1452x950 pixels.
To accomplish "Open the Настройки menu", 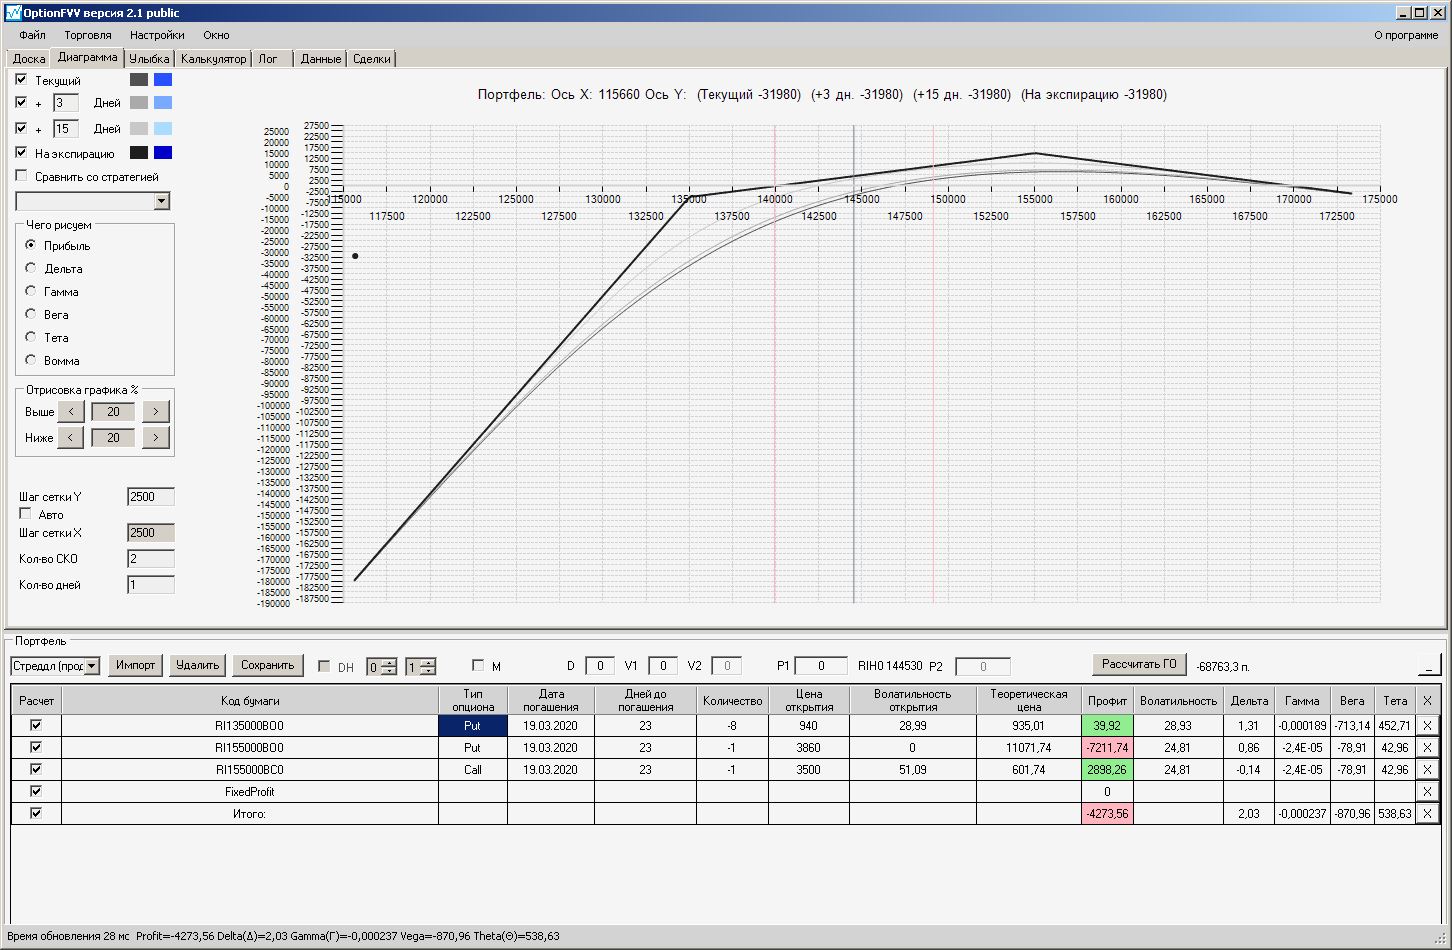I will [x=157, y=35].
